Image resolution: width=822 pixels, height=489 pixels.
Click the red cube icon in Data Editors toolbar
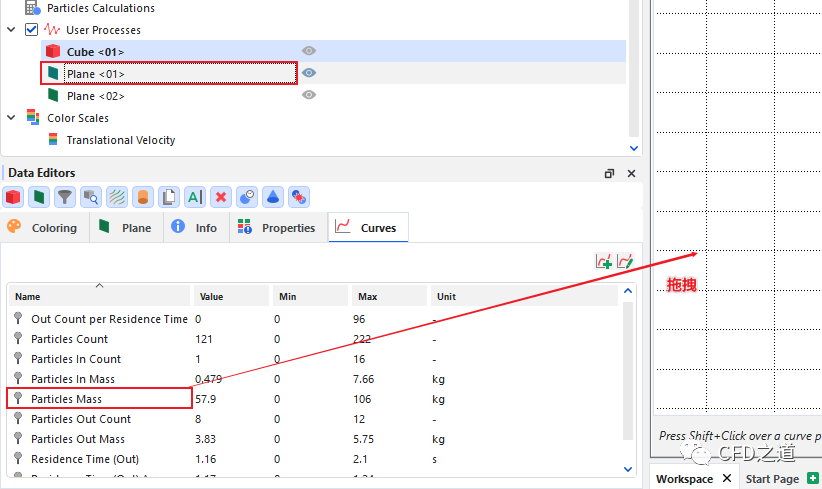pos(13,197)
